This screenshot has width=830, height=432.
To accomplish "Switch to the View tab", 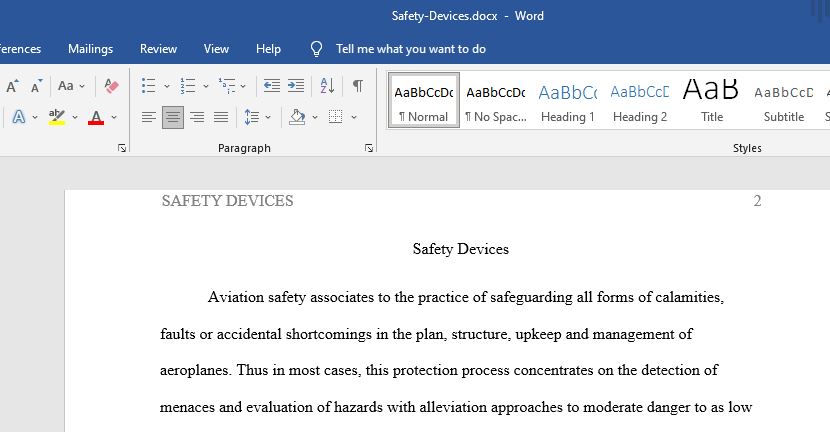I will tap(216, 49).
